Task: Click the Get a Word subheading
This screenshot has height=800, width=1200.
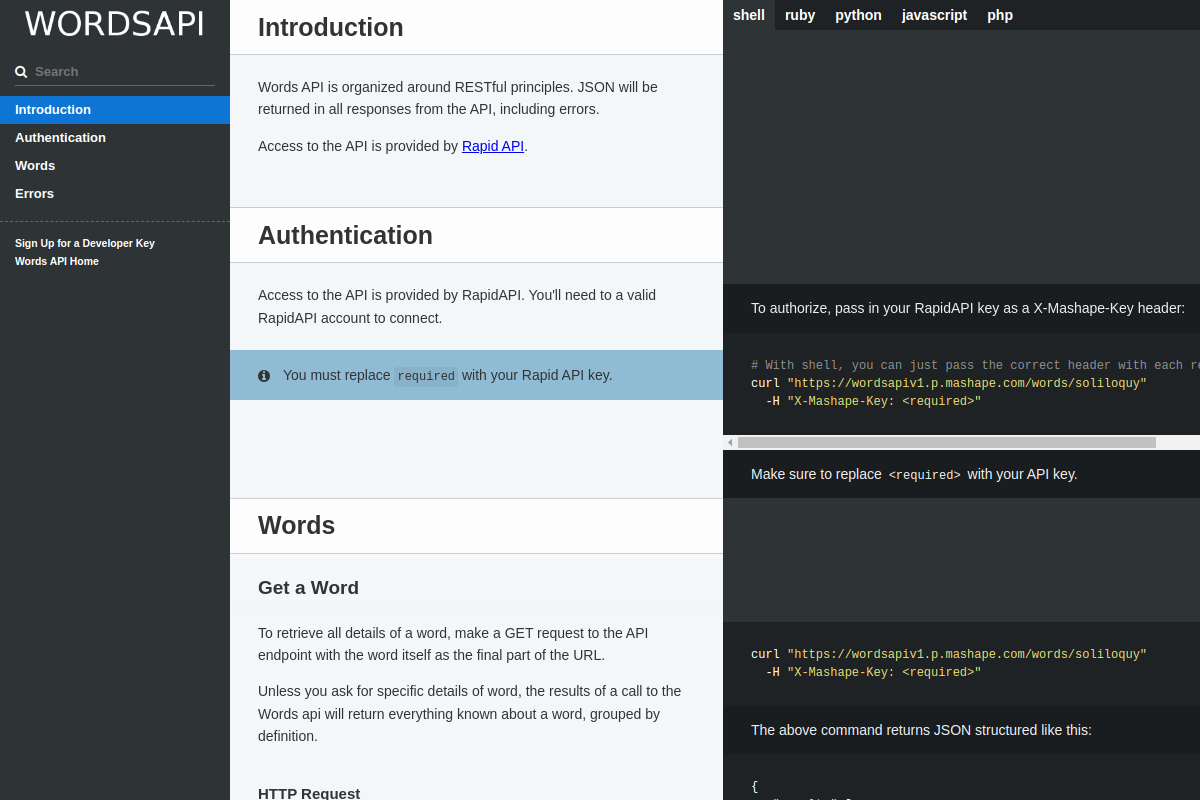Action: 308,588
